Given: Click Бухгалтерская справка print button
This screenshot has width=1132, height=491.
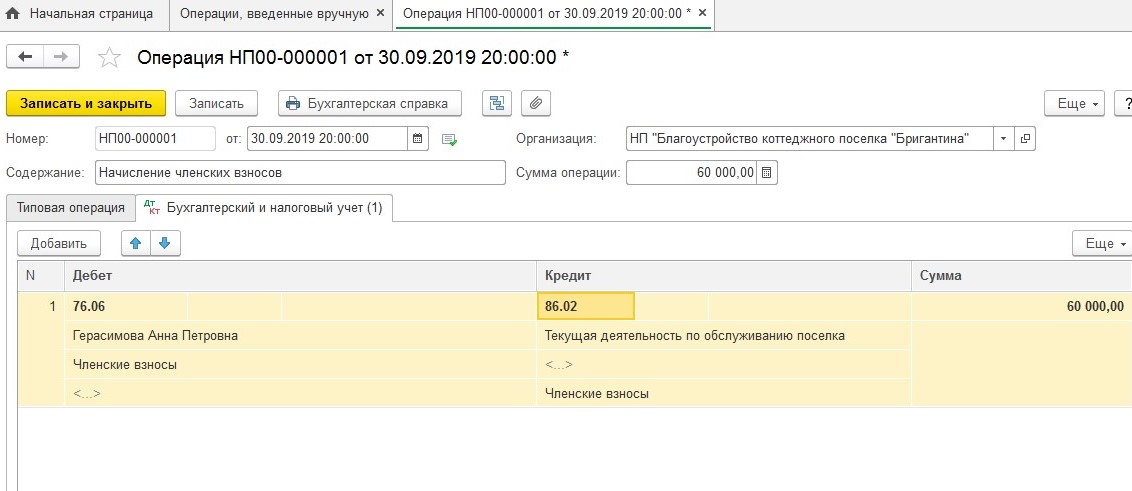Looking at the screenshot, I should click(x=369, y=103).
